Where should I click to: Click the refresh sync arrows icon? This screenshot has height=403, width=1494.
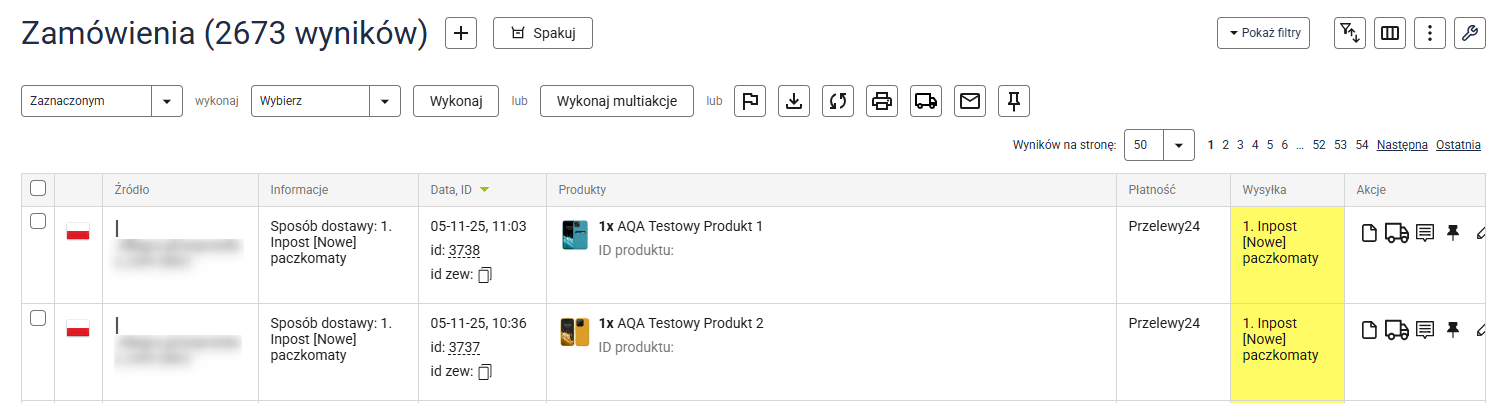coord(838,101)
